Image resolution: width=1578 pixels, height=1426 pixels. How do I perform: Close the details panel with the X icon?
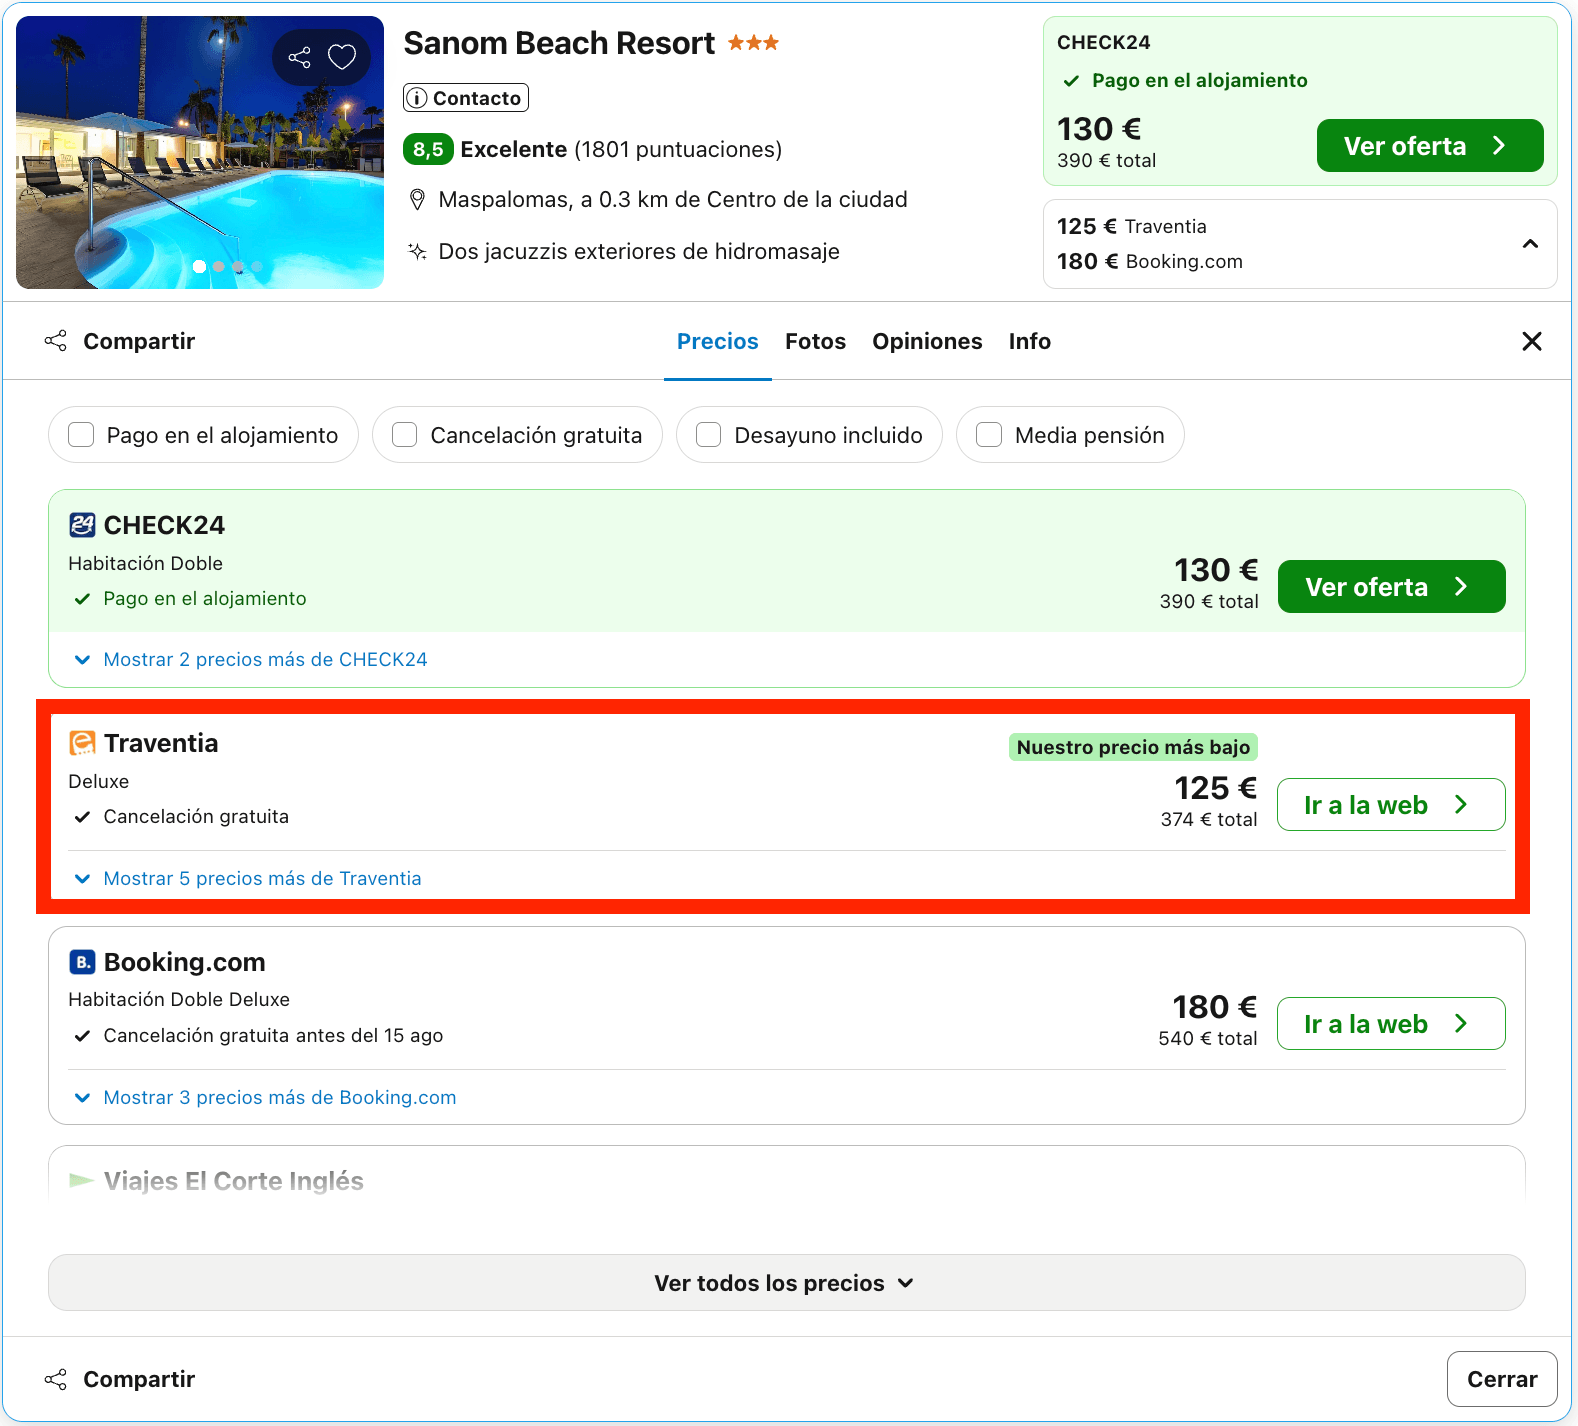point(1532,341)
